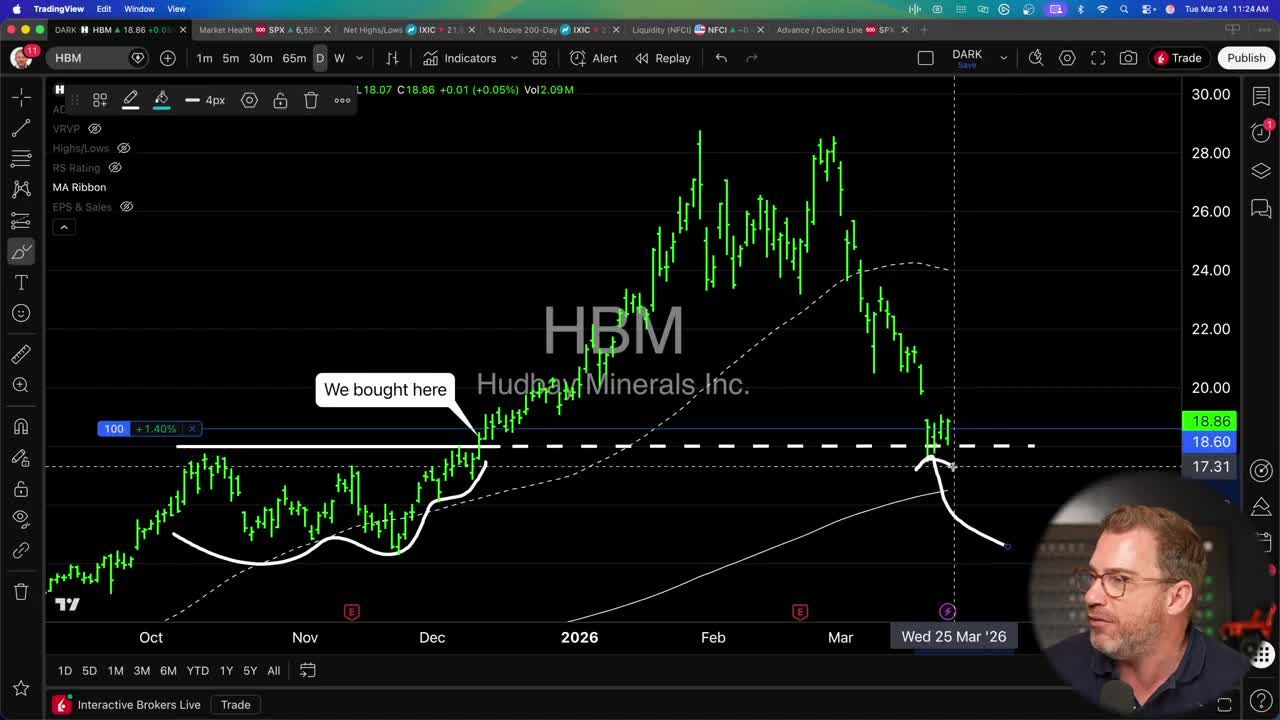Expand the weekly W timeframe dropdown
This screenshot has width=1280, height=720.
click(x=358, y=58)
